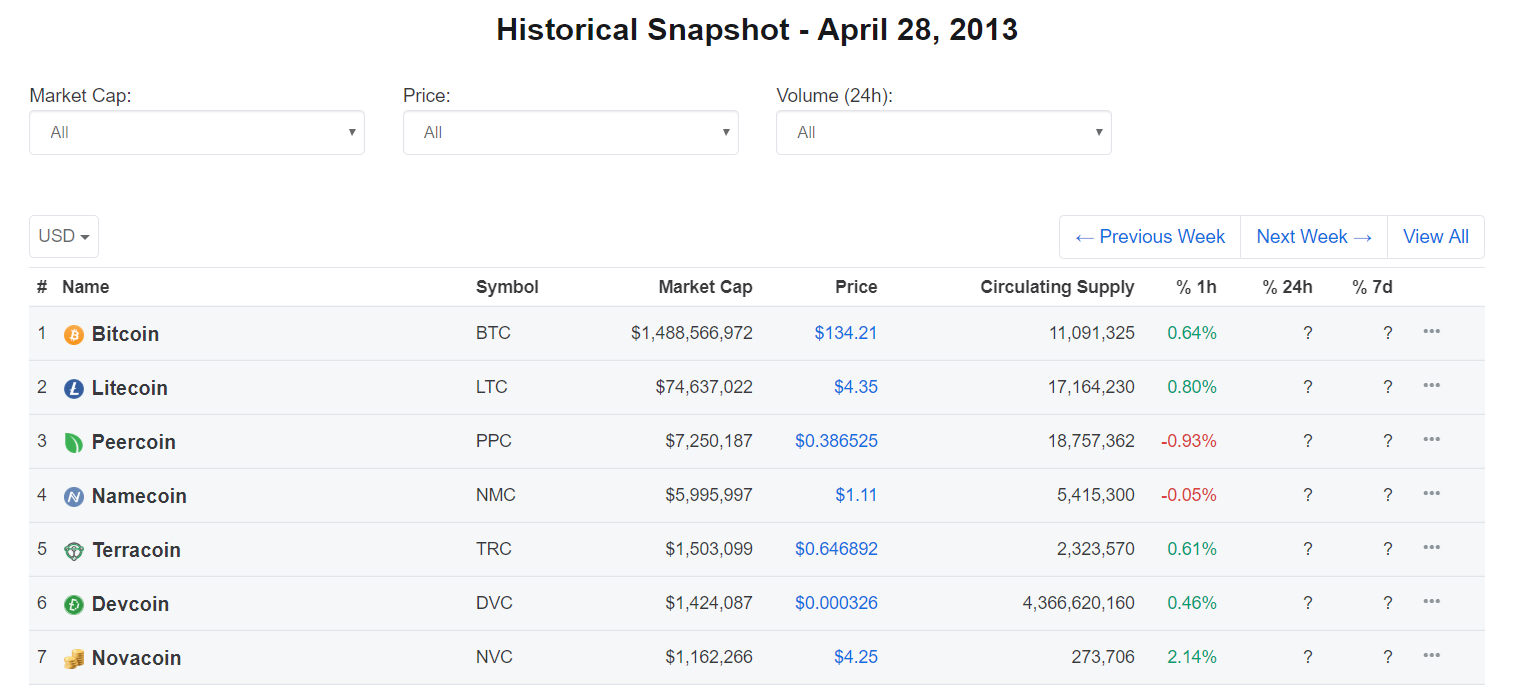
Task: Open the more options menu for Namecoin
Action: [x=1431, y=493]
